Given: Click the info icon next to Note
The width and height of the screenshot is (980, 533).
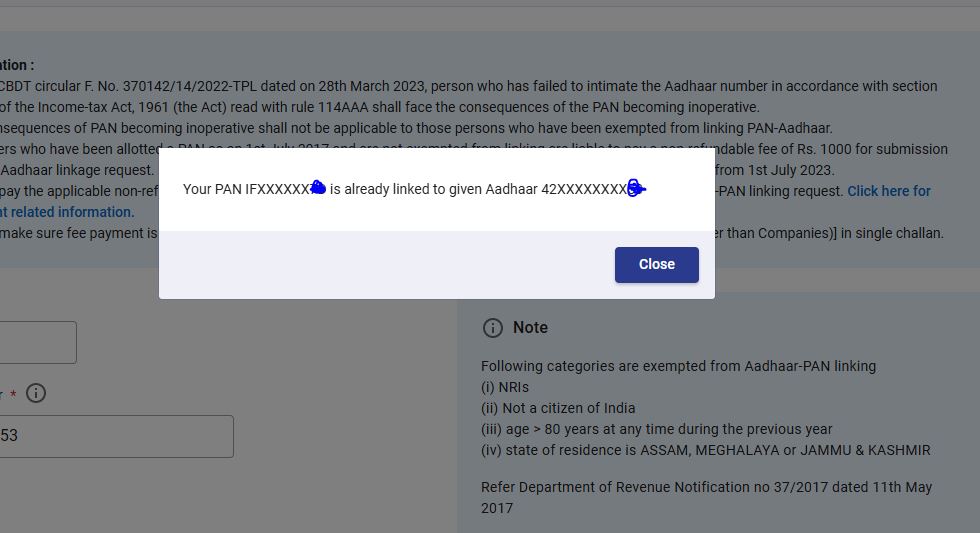Looking at the screenshot, I should coord(492,328).
